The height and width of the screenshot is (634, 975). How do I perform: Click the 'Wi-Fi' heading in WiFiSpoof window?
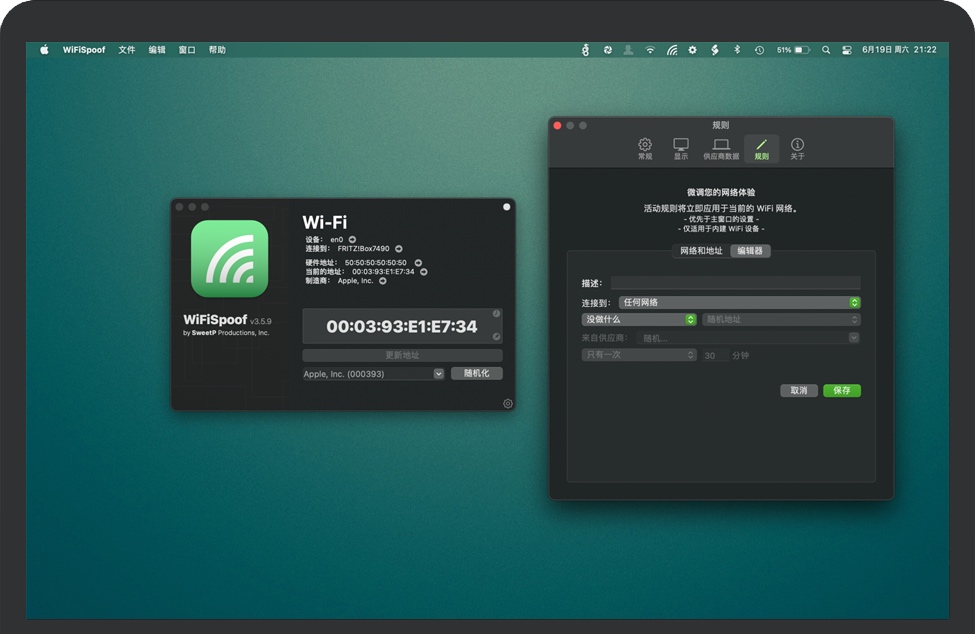click(325, 222)
